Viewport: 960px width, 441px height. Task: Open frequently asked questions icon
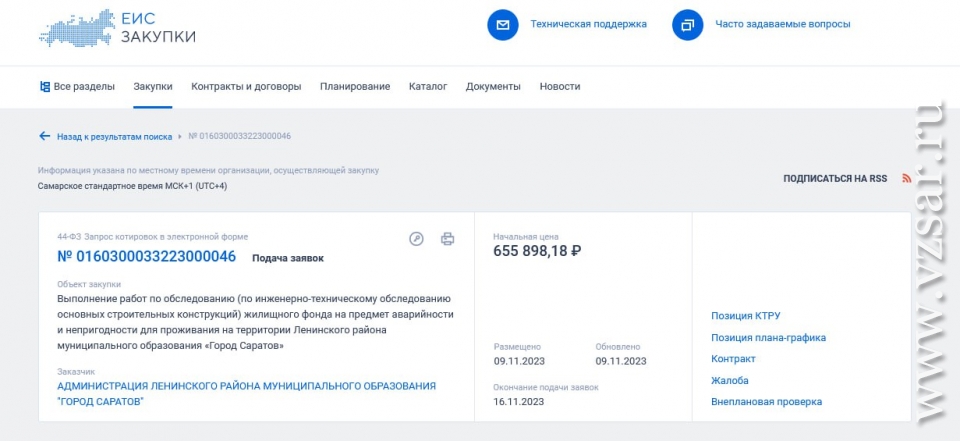point(688,25)
